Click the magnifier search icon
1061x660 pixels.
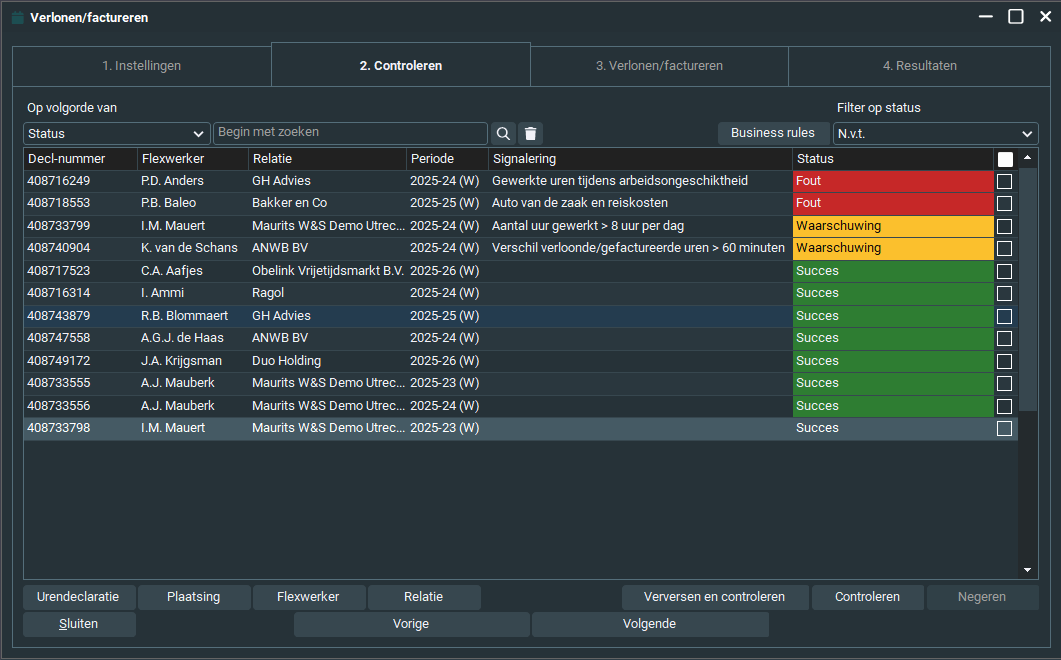click(x=503, y=134)
